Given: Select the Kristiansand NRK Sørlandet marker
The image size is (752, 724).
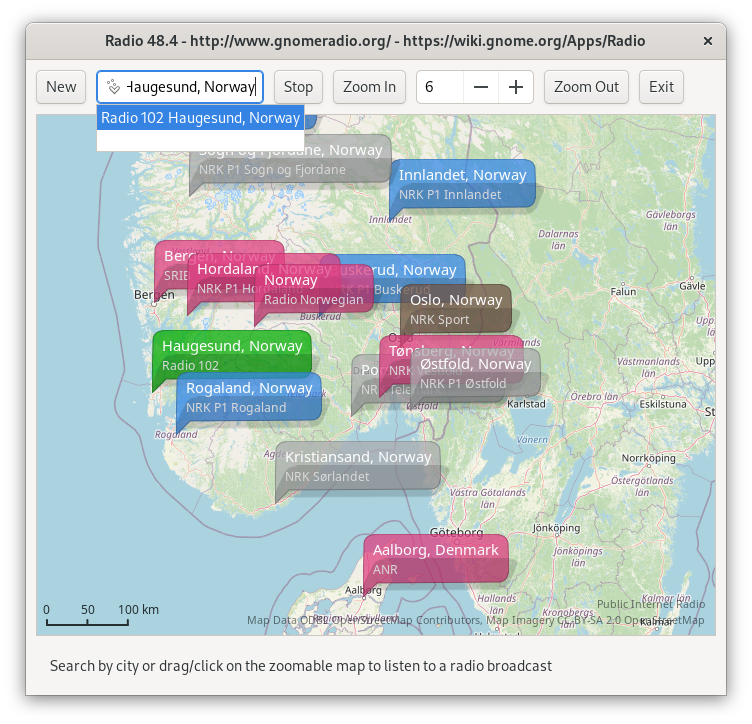Looking at the screenshot, I should pyautogui.click(x=358, y=467).
